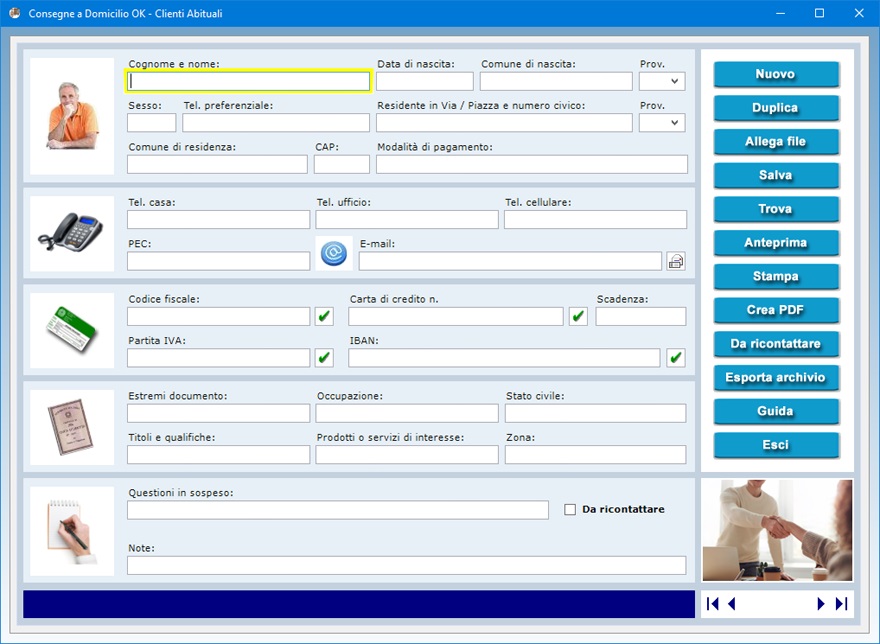This screenshot has height=644, width=880.
Task: Click the Nuovo button
Action: point(776,74)
